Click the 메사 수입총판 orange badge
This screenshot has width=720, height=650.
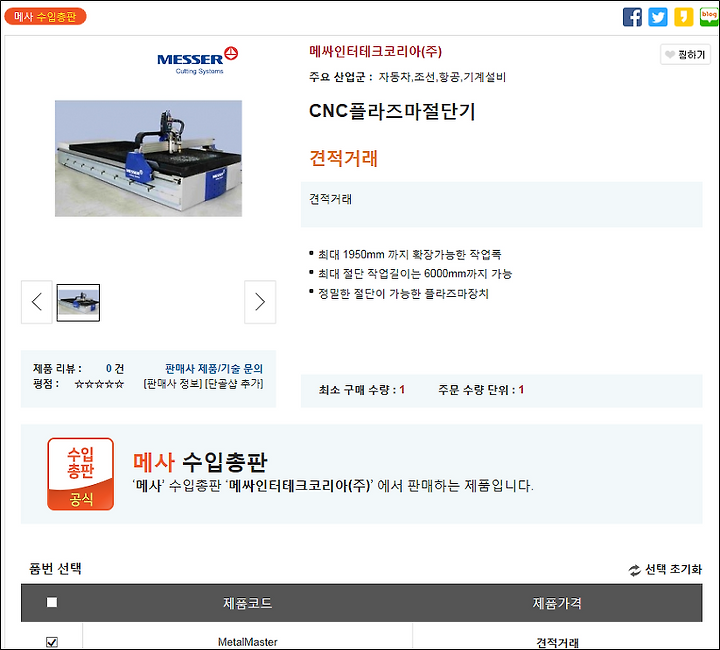point(45,17)
